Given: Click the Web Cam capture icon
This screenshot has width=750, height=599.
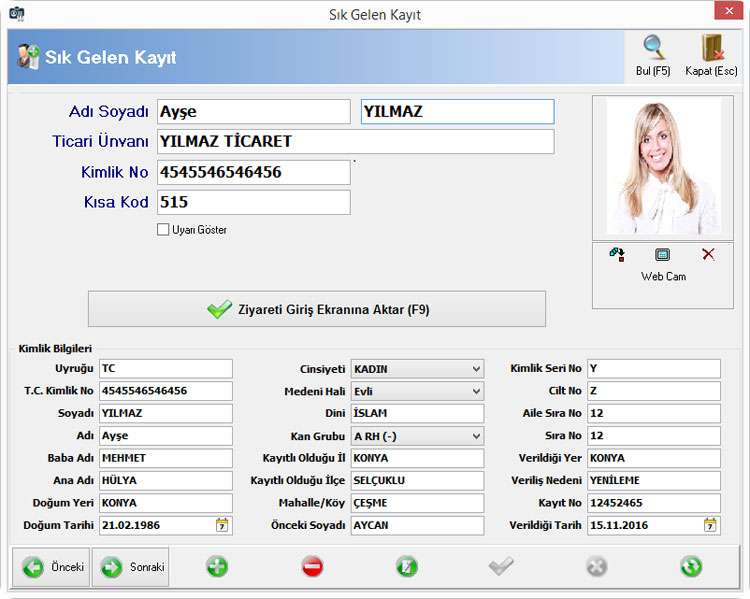Looking at the screenshot, I should pos(662,255).
